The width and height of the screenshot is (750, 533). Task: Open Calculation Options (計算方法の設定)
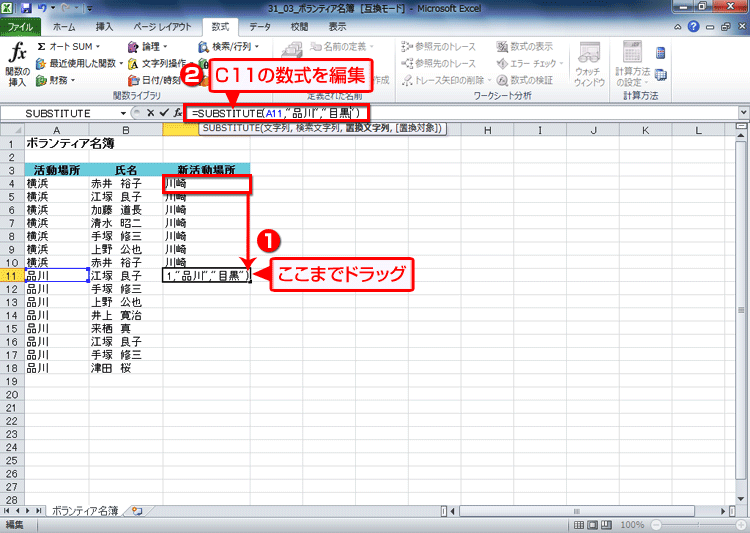click(632, 64)
